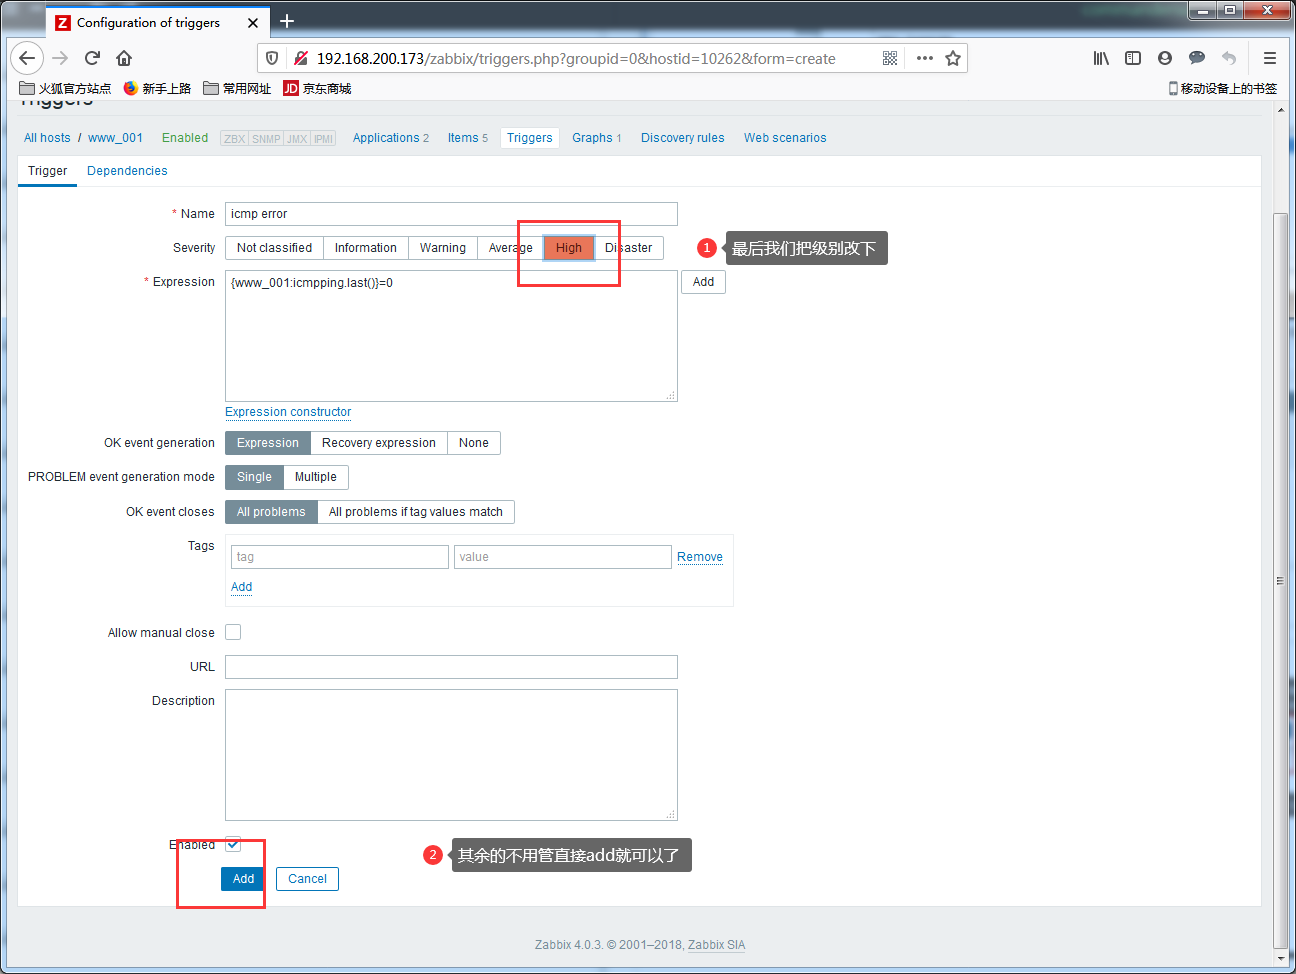Set severity to Not classified
The image size is (1296, 974).
point(274,248)
